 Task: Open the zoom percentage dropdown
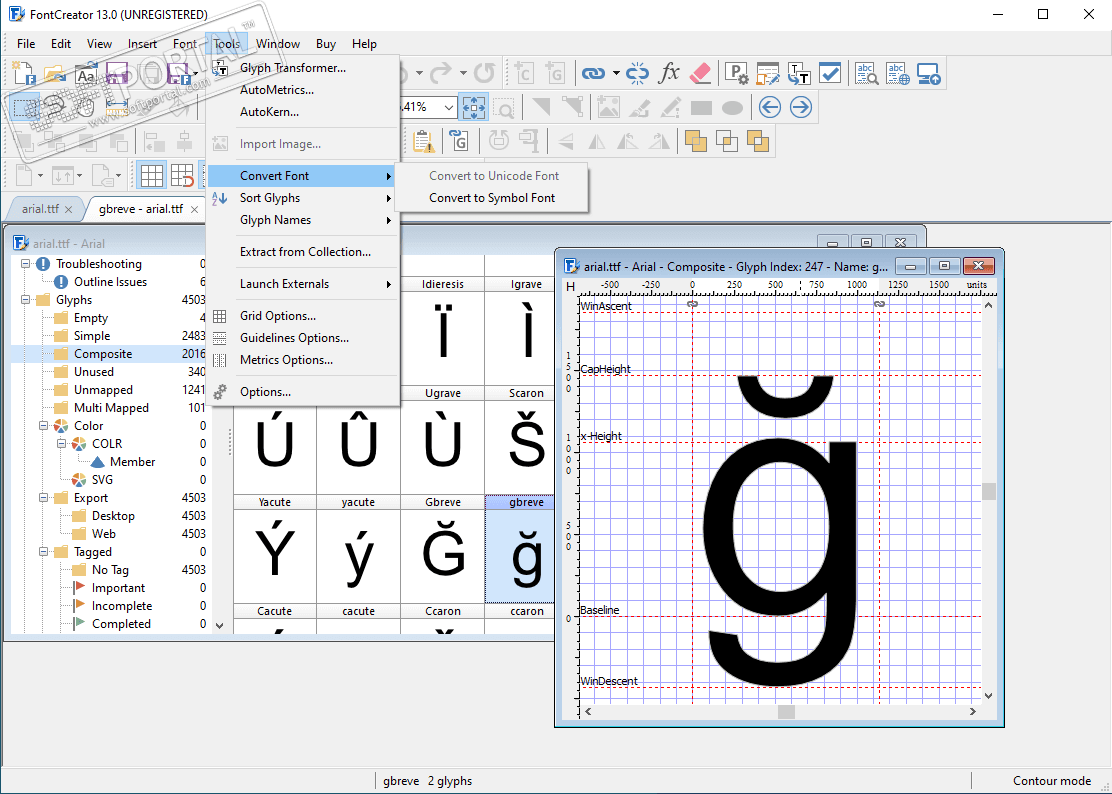click(448, 108)
